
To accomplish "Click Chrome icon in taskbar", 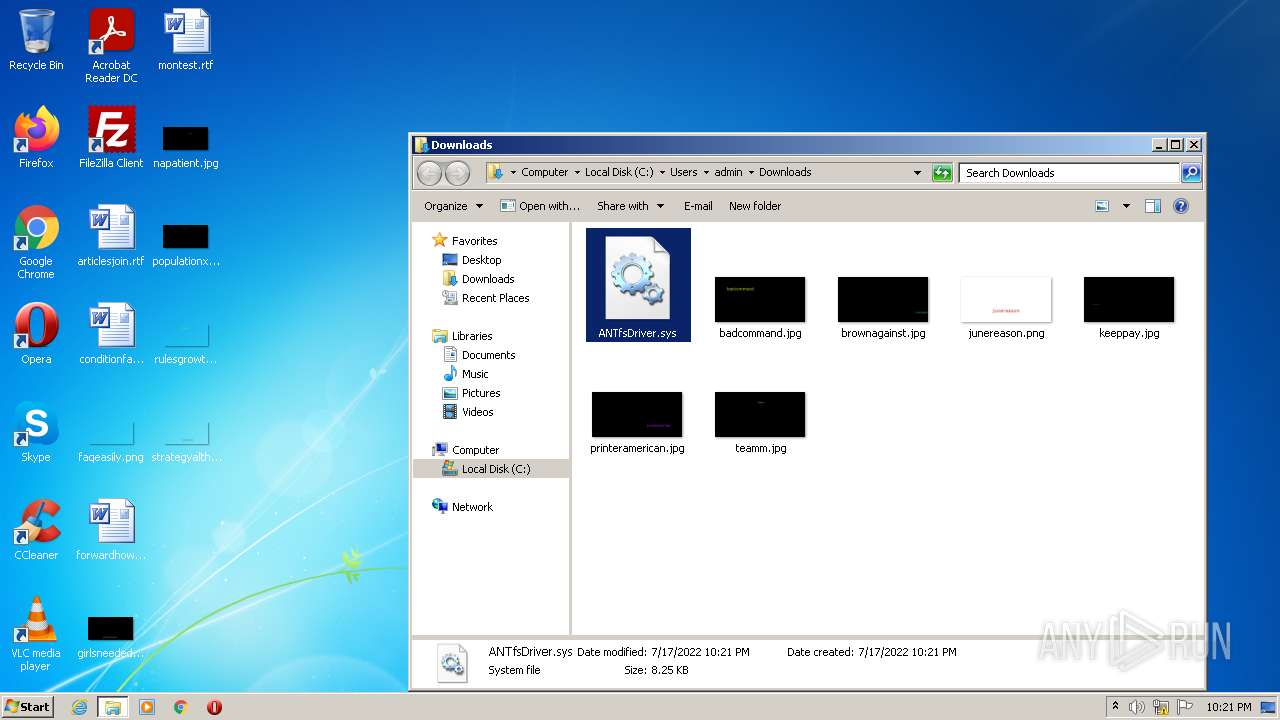I will point(181,707).
